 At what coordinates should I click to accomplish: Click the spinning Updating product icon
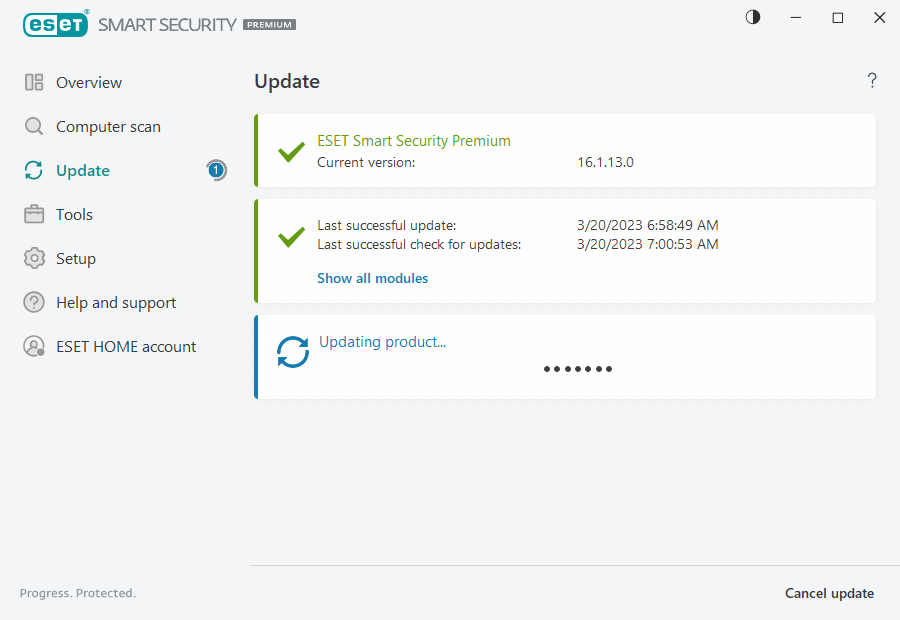pyautogui.click(x=292, y=352)
